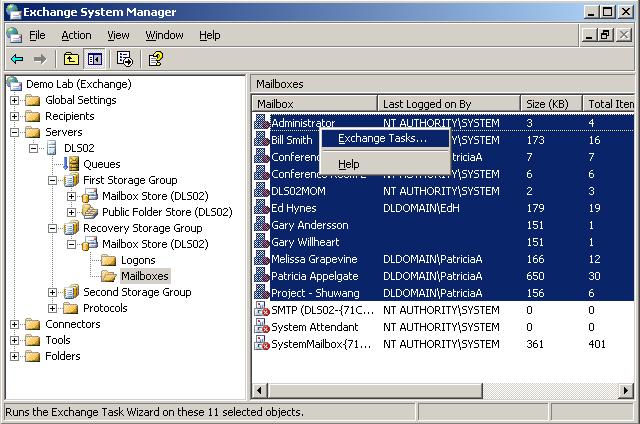Collapse the Recovery Storage Group node

[x=52, y=228]
